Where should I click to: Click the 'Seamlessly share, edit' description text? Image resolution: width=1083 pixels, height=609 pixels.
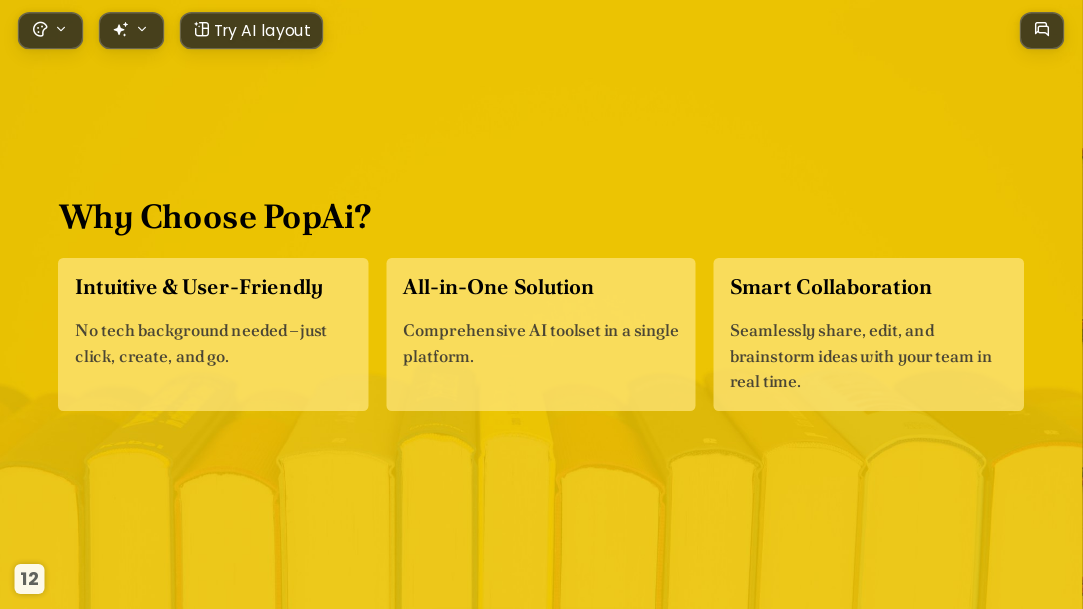coord(861,356)
